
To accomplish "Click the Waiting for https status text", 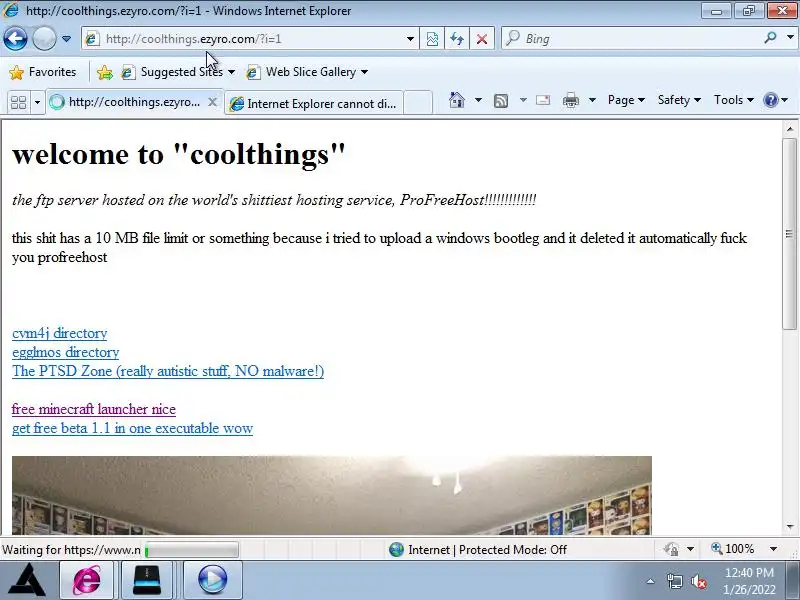I will [71, 550].
